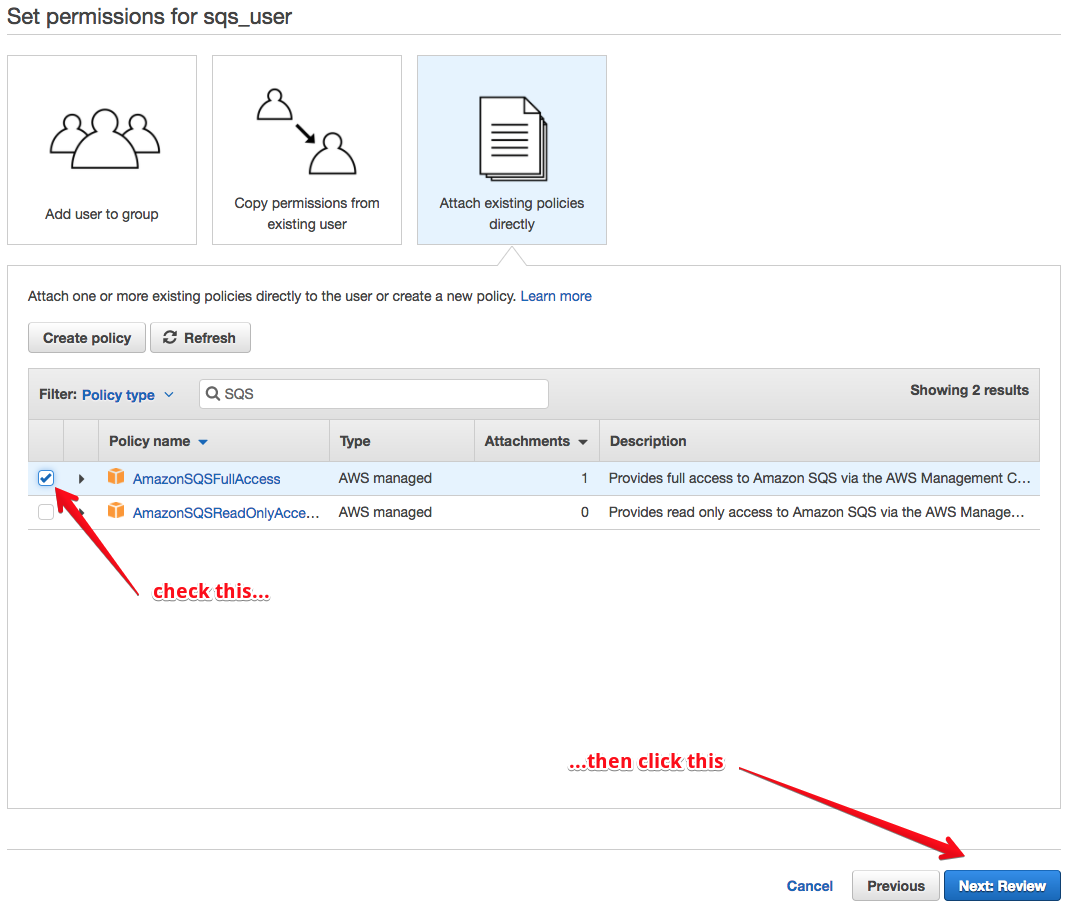The height and width of the screenshot is (906, 1069).
Task: Open the Learn more link
Action: (x=556, y=297)
